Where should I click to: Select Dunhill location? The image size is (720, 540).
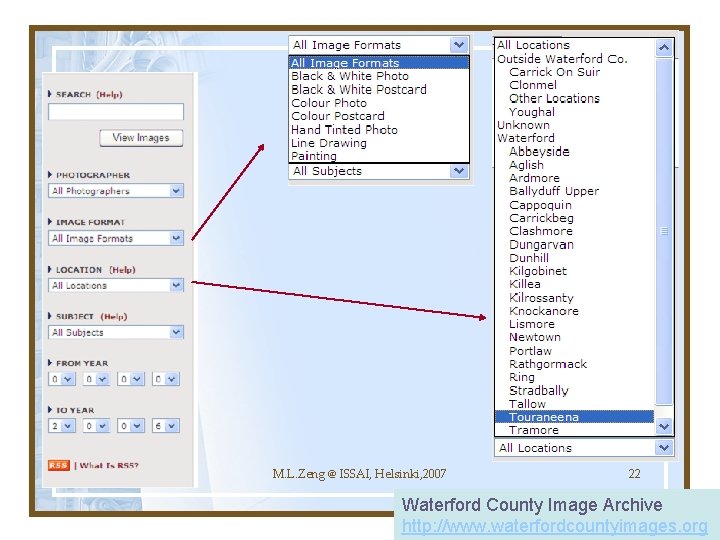click(x=574, y=258)
